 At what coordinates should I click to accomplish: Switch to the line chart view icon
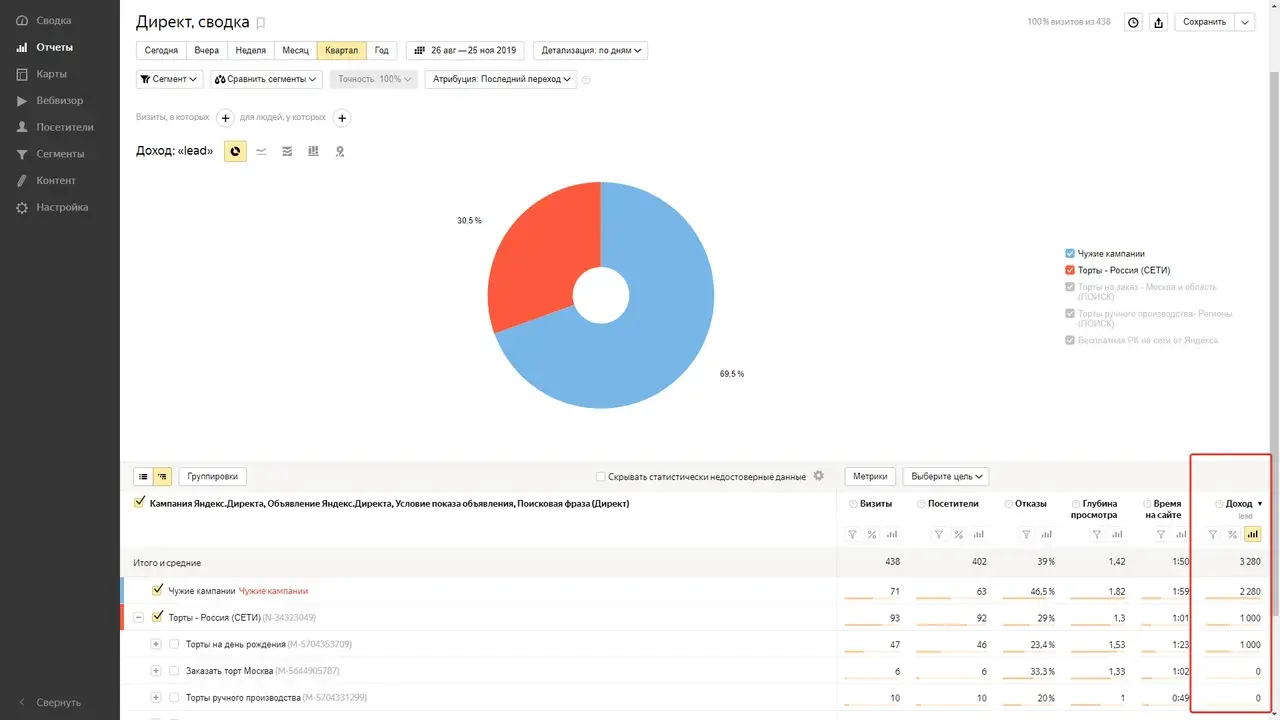coord(261,151)
